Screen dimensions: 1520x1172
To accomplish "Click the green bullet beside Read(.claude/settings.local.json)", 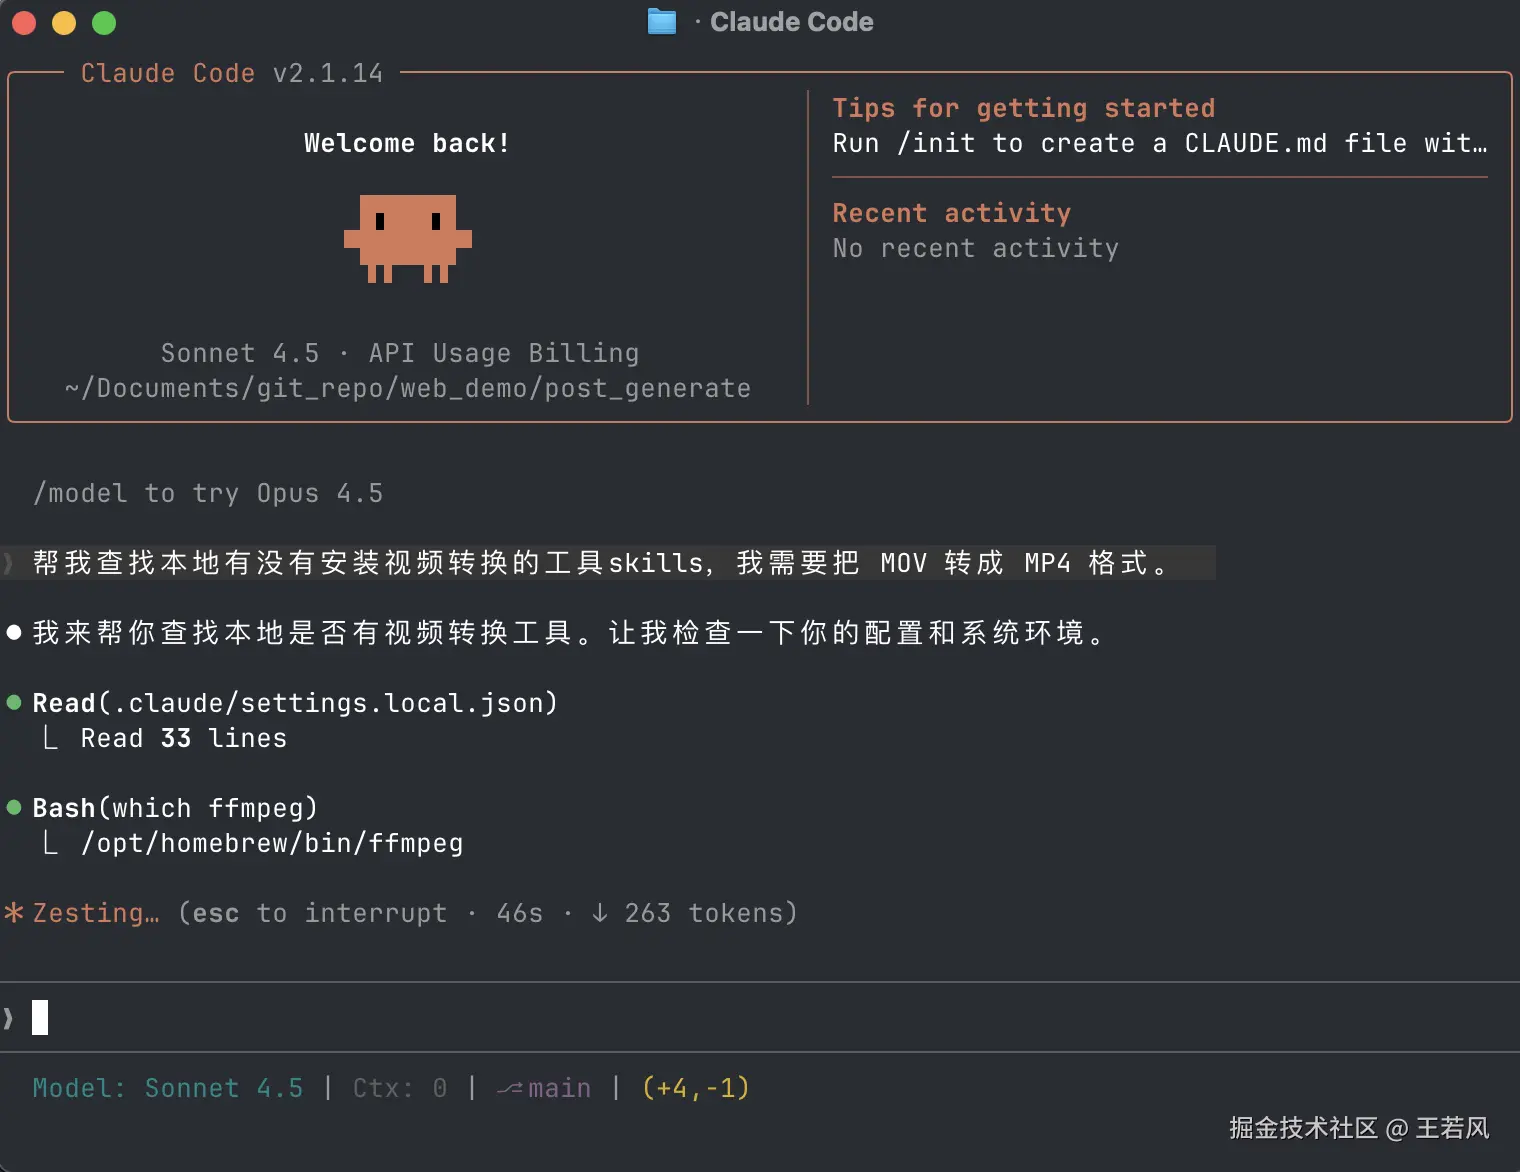I will coord(14,703).
